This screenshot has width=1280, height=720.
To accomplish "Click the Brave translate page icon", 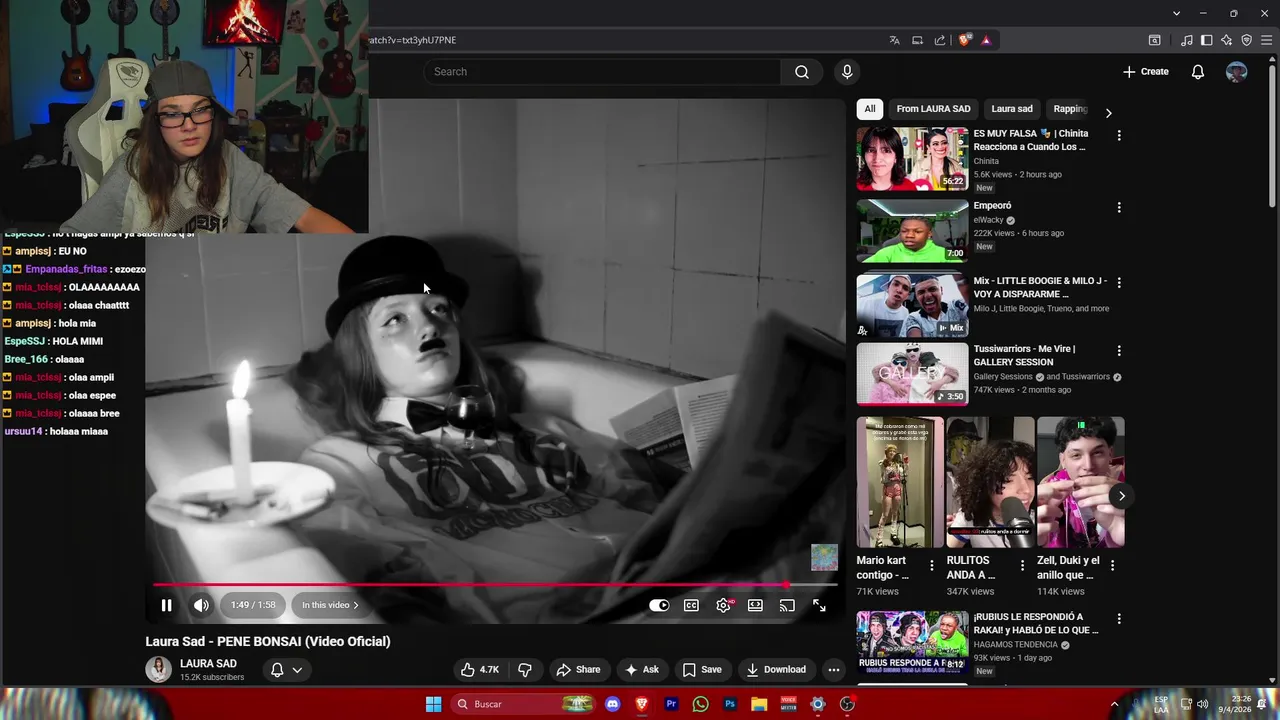I will [x=895, y=40].
